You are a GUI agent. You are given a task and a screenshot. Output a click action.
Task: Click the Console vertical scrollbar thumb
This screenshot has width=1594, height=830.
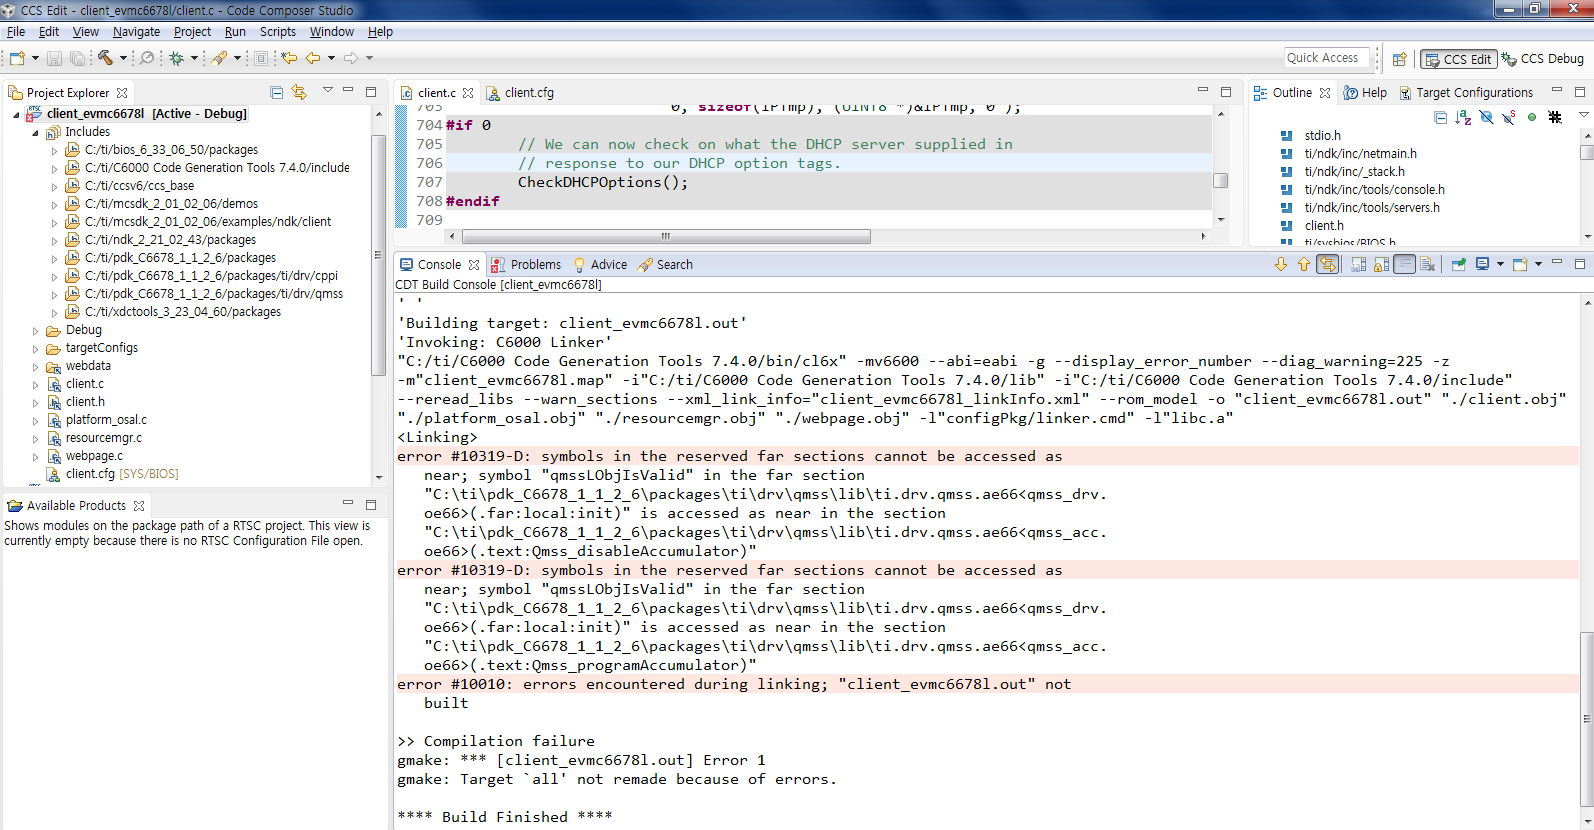[1586, 717]
